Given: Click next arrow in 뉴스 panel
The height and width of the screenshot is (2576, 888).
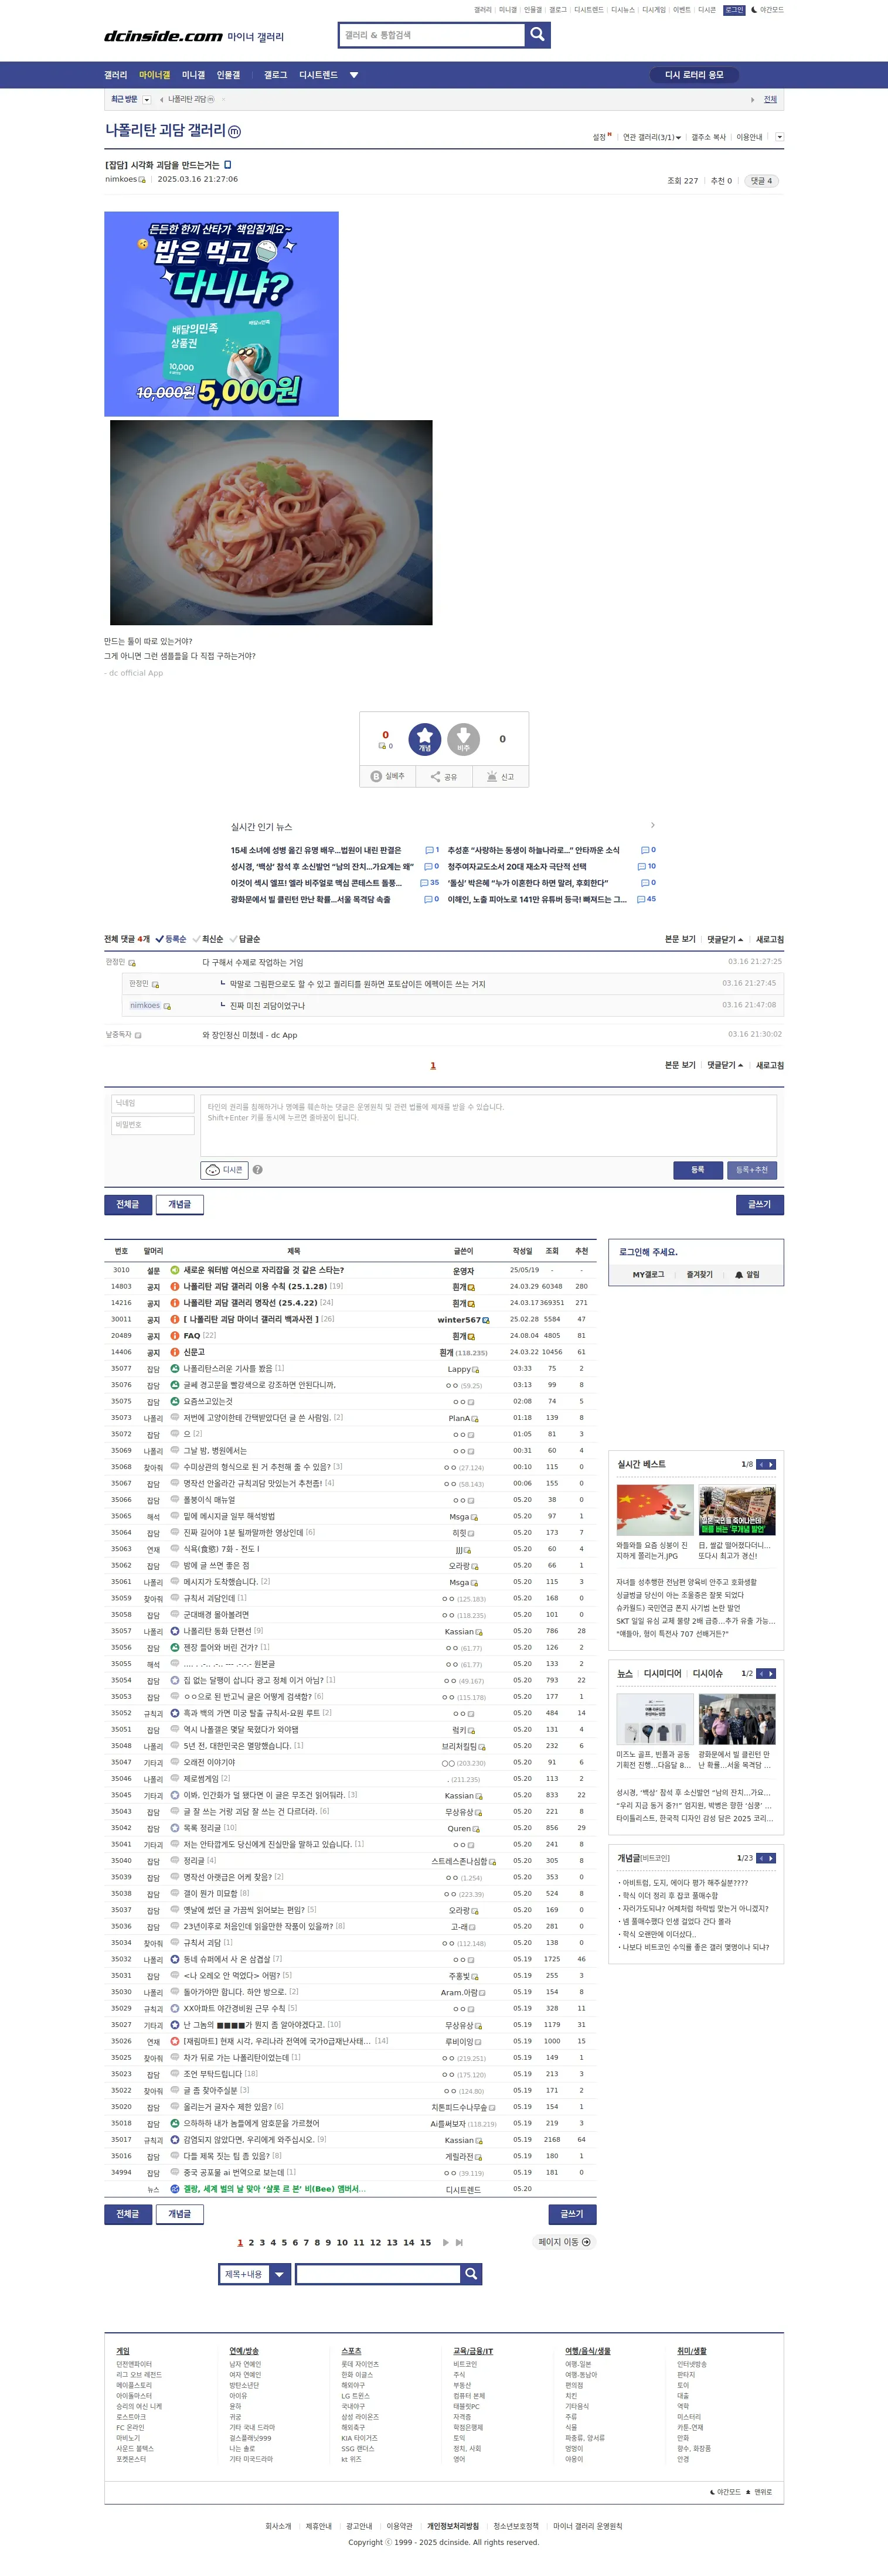Looking at the screenshot, I should (771, 1673).
